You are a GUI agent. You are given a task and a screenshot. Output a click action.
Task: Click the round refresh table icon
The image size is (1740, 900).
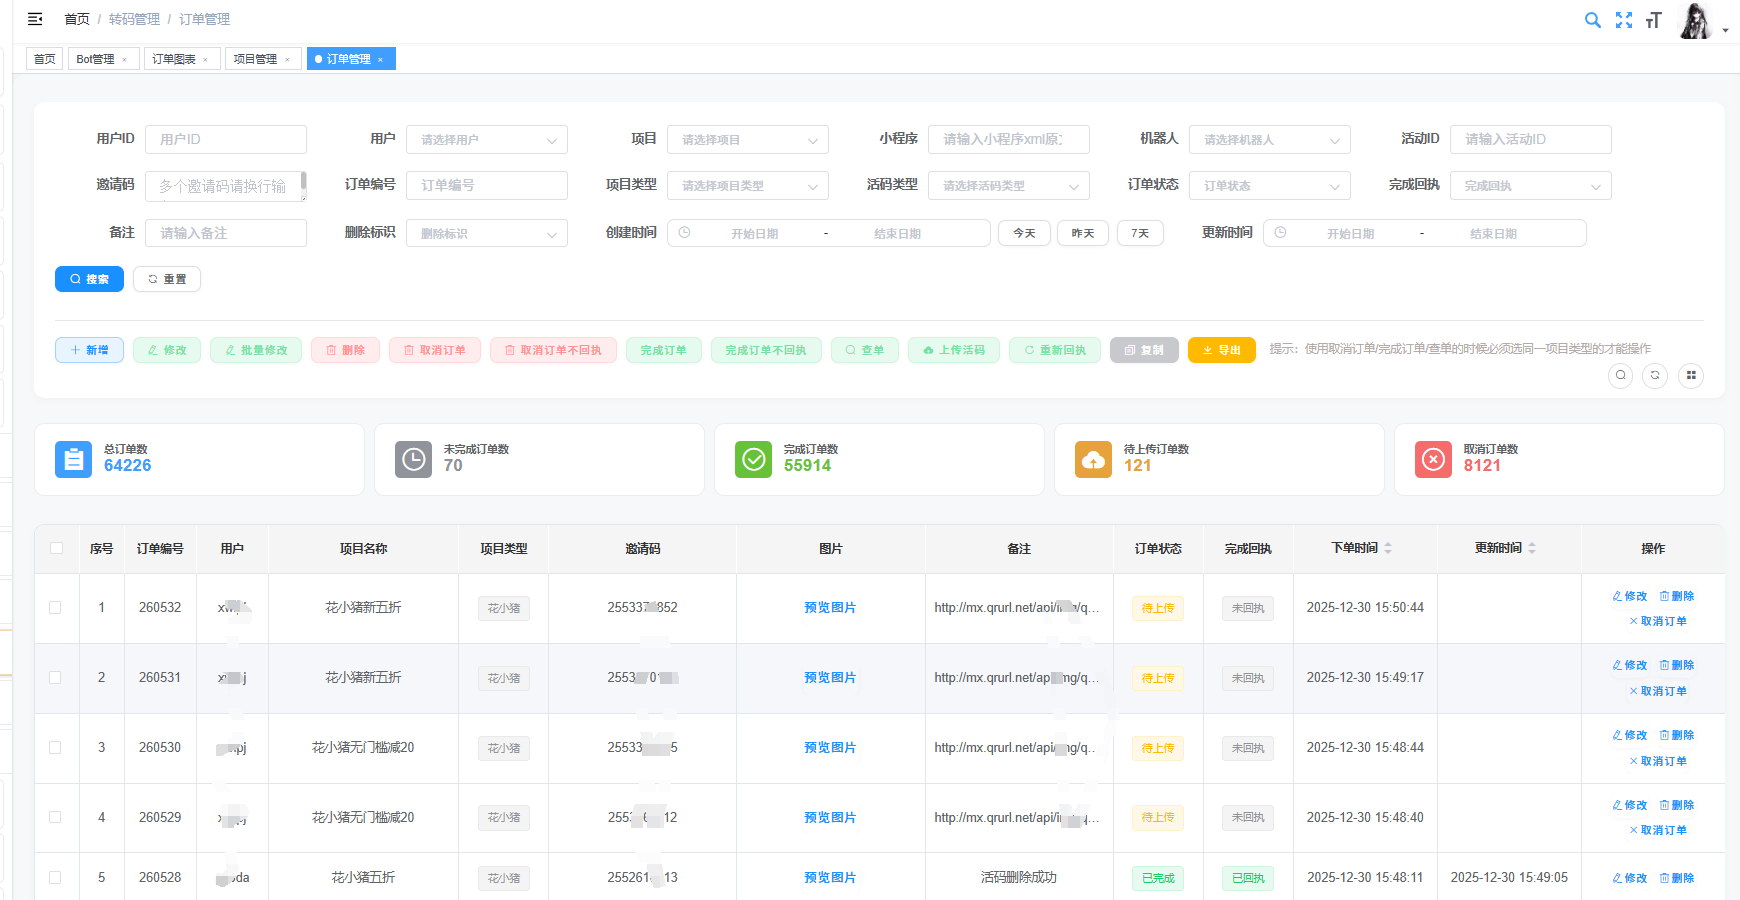click(1655, 376)
